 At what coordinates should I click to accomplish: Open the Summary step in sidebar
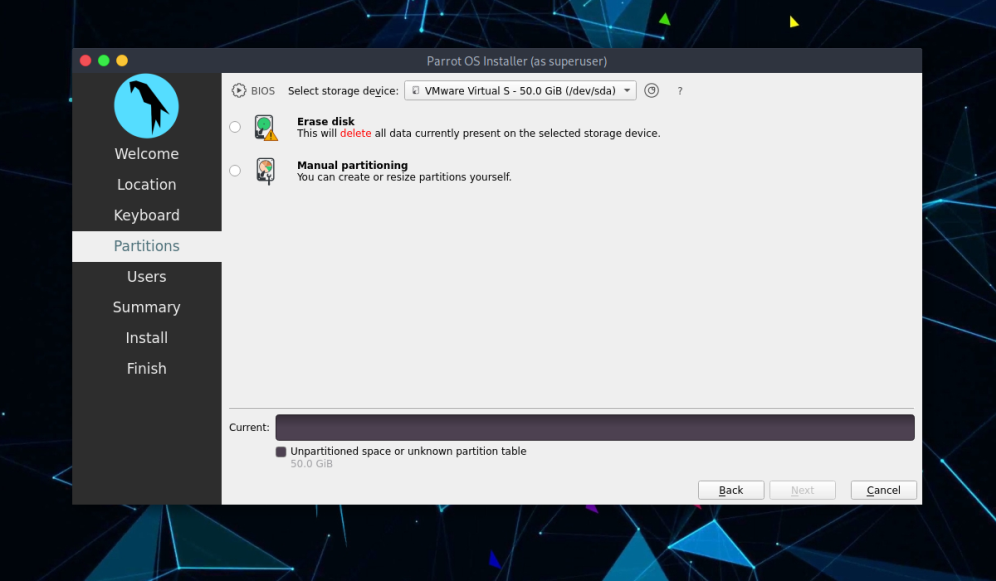(x=146, y=308)
